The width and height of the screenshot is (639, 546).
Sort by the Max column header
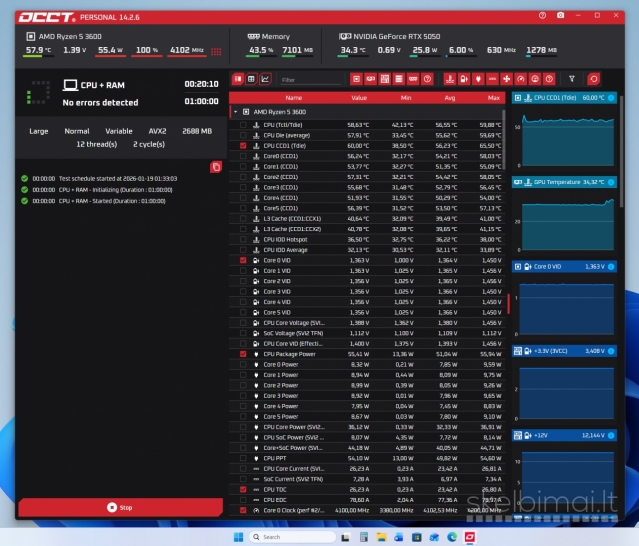pos(493,98)
